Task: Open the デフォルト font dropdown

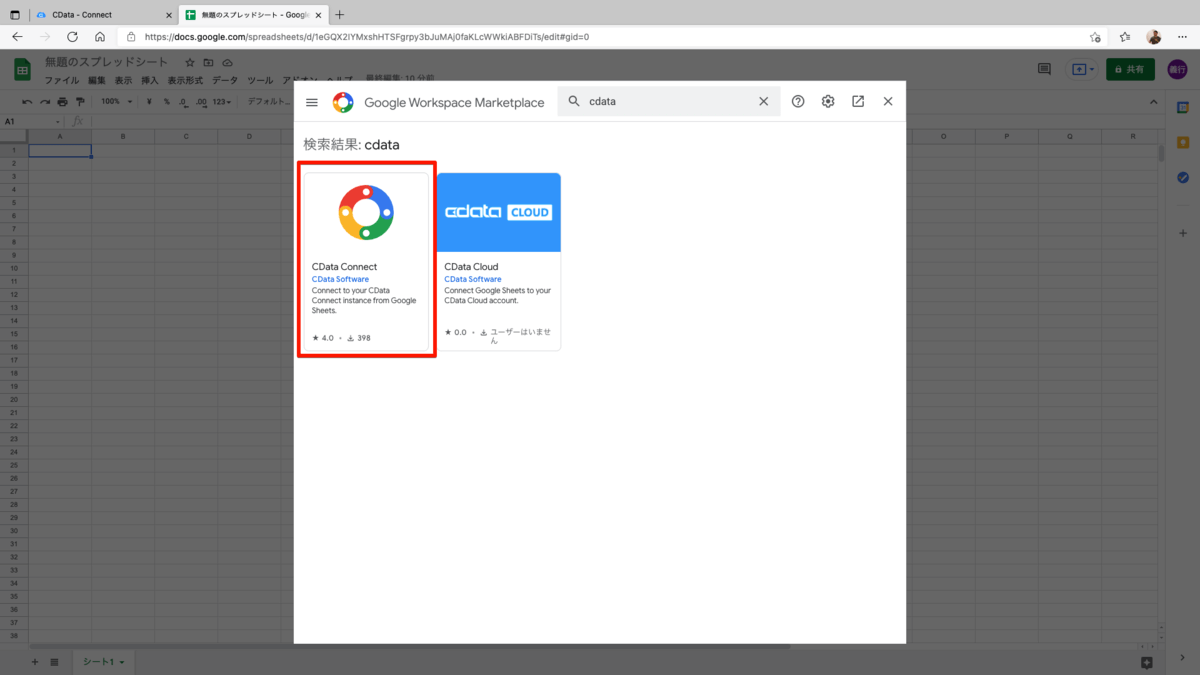Action: pyautogui.click(x=268, y=101)
